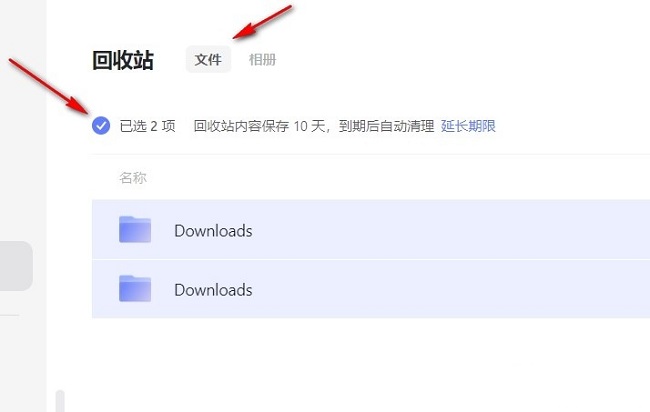This screenshot has width=650, height=412.
Task: Click the red arrow pointing at select-all checkmark
Action: [49, 86]
